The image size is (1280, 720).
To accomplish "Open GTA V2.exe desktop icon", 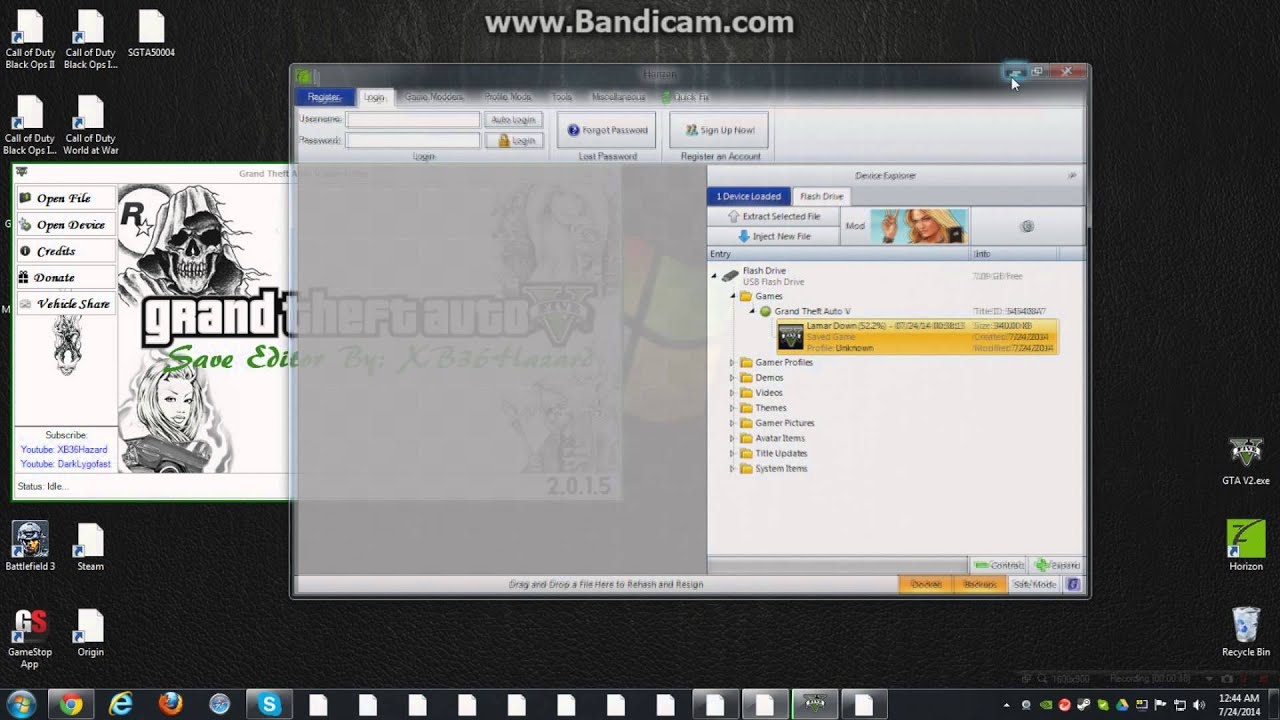I will [x=1245, y=461].
